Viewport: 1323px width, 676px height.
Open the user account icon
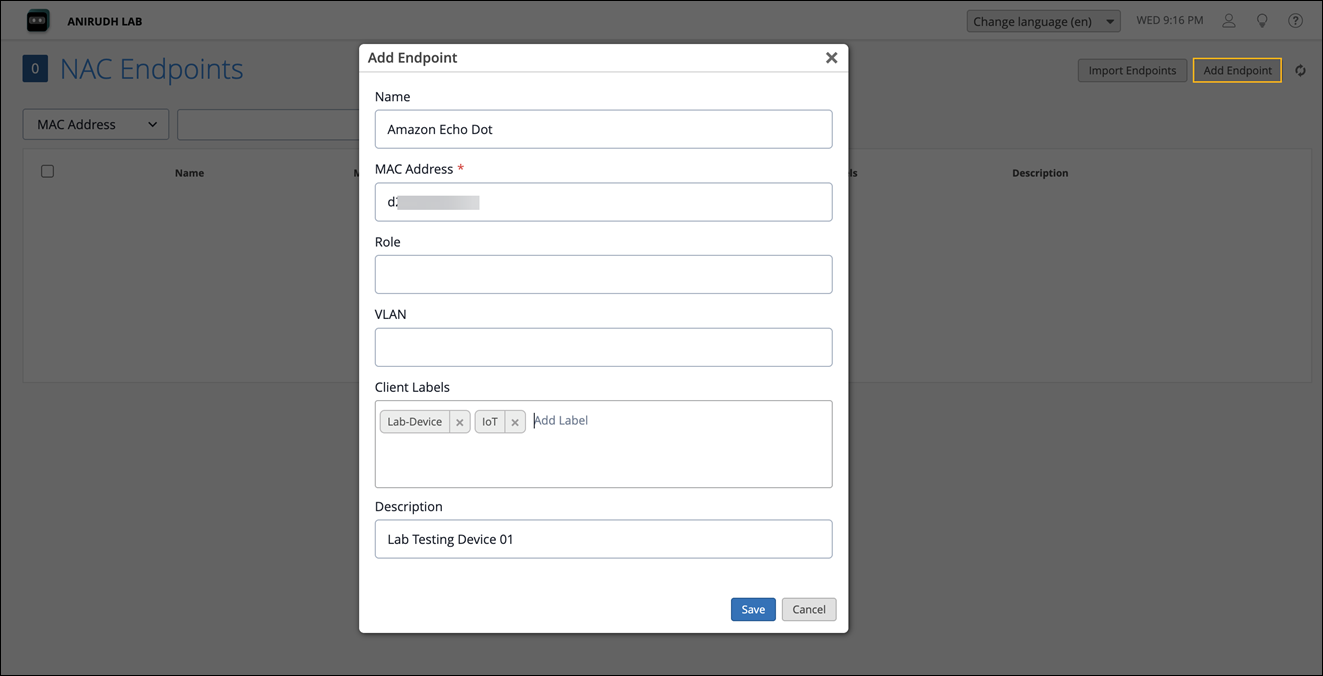(1229, 21)
